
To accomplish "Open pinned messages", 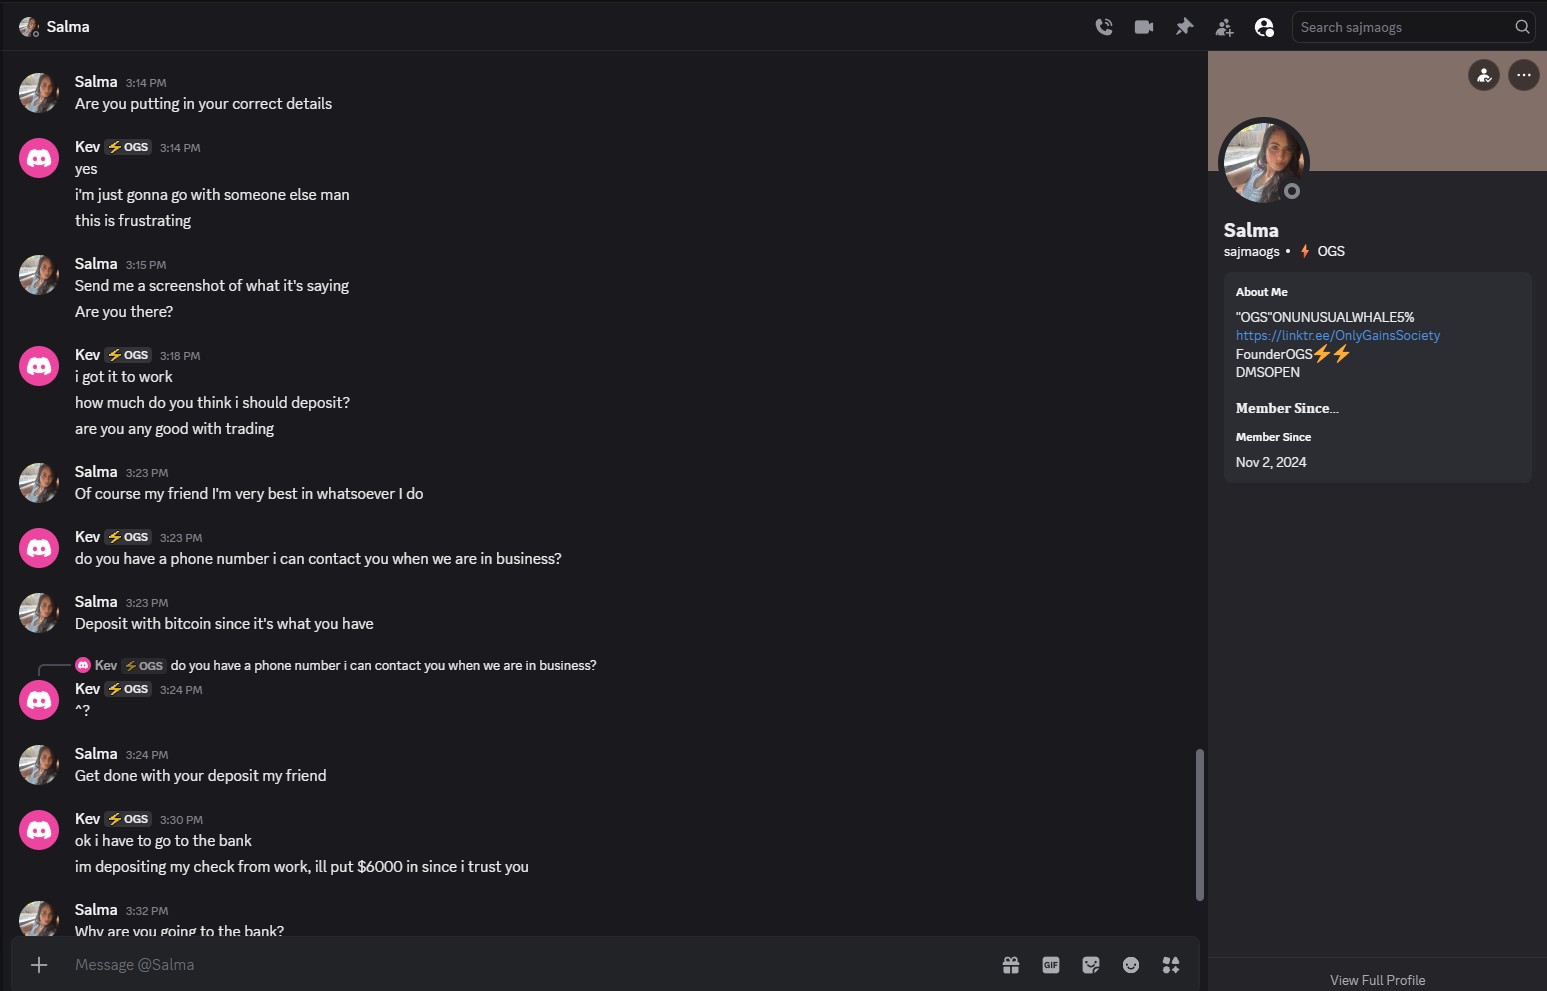I will coord(1184,27).
